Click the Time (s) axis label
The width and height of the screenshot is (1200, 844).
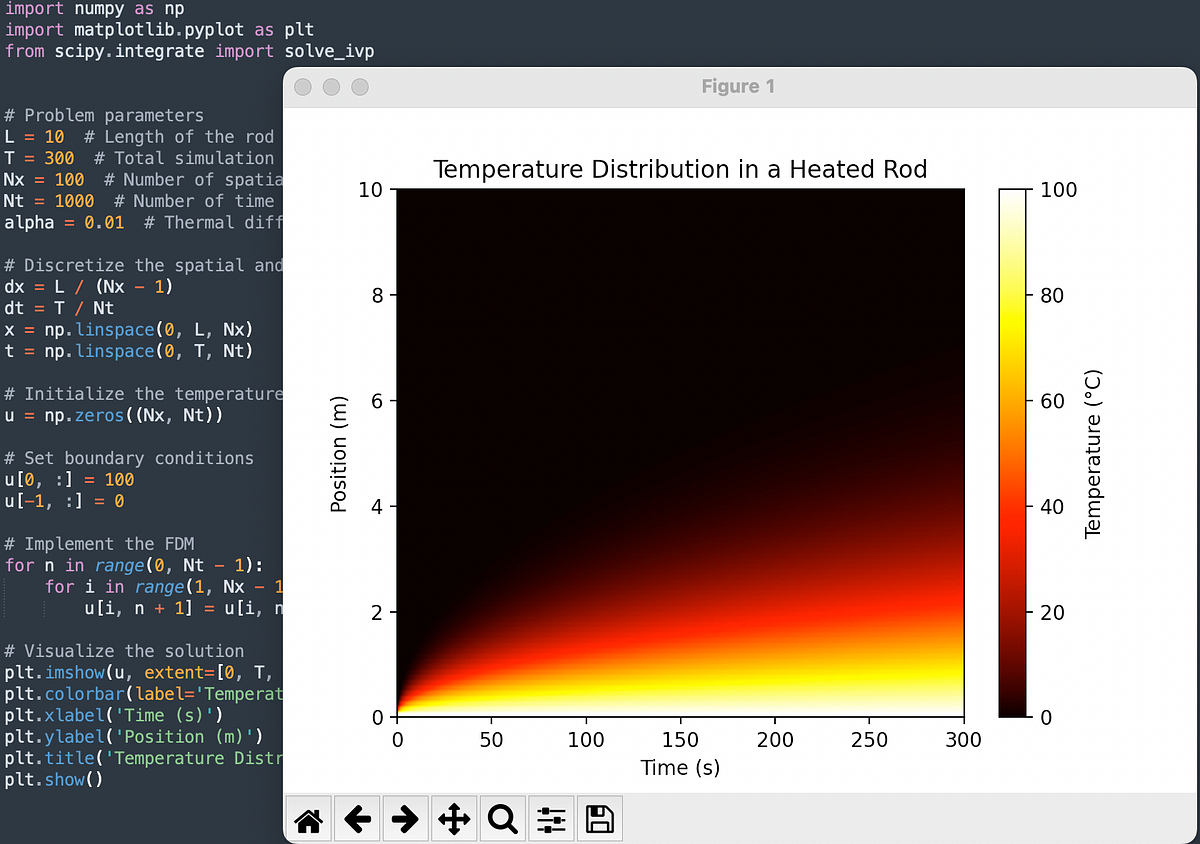pyautogui.click(x=680, y=768)
